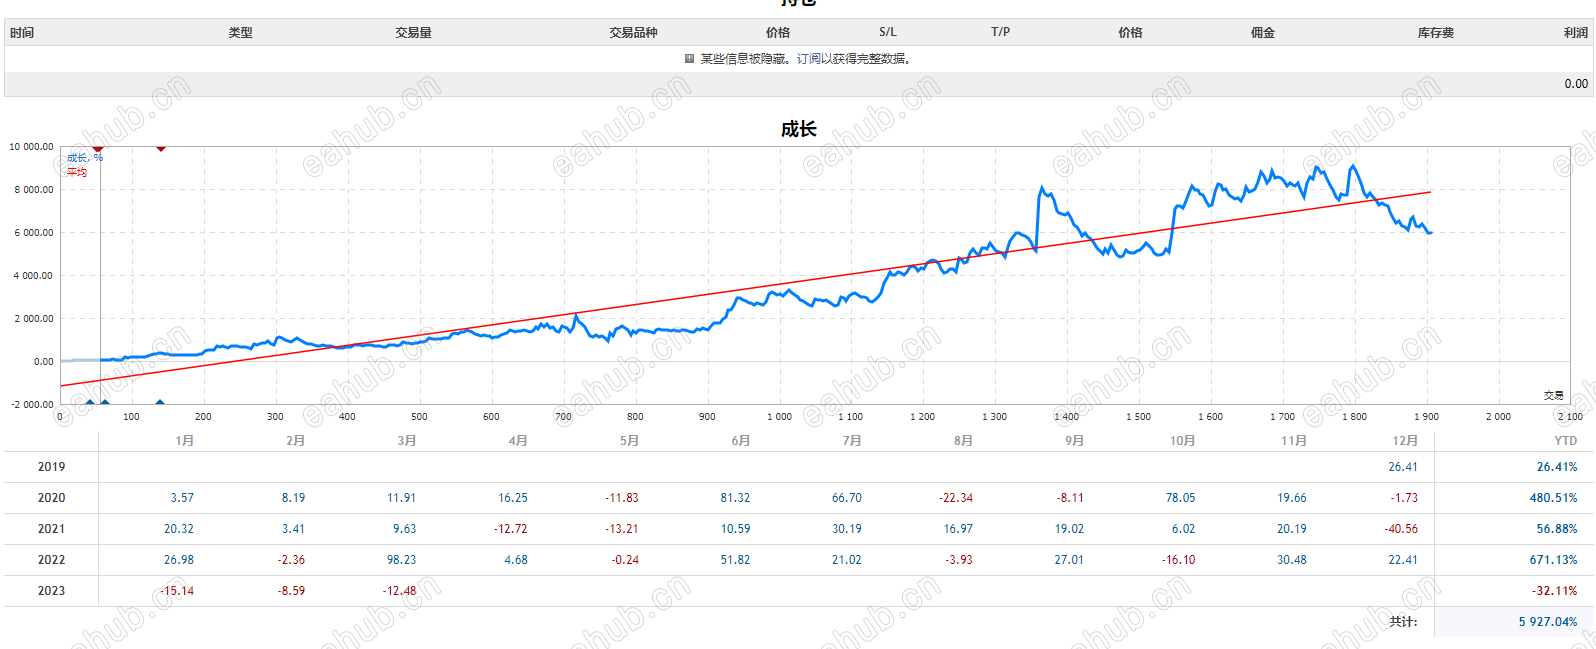Click the 26.41% YTD value for 2019
This screenshot has height=649, width=1596.
1557,467
